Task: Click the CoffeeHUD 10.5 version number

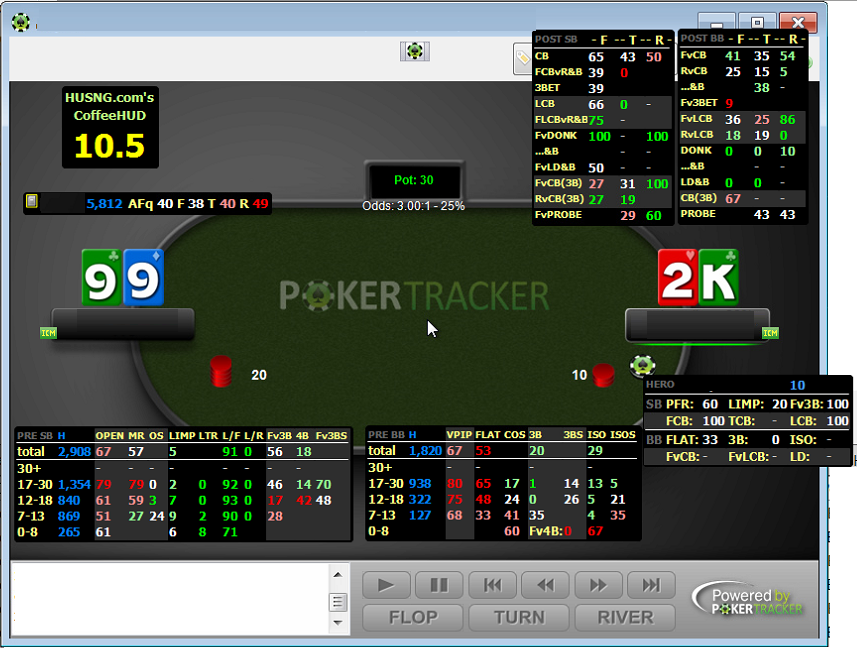Action: click(x=110, y=146)
